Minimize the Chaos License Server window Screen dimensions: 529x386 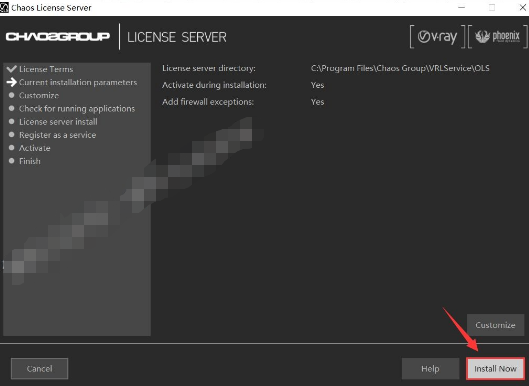(x=462, y=7)
